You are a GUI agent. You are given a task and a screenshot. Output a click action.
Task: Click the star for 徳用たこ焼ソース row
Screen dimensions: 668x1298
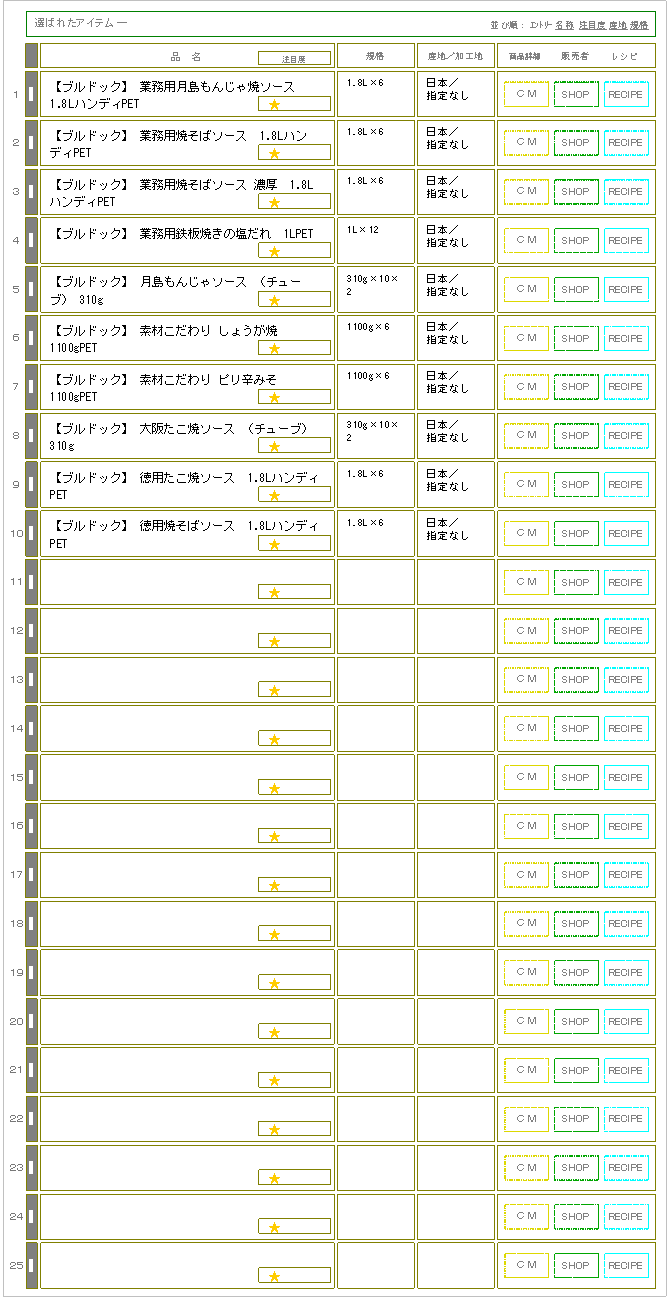[x=274, y=495]
